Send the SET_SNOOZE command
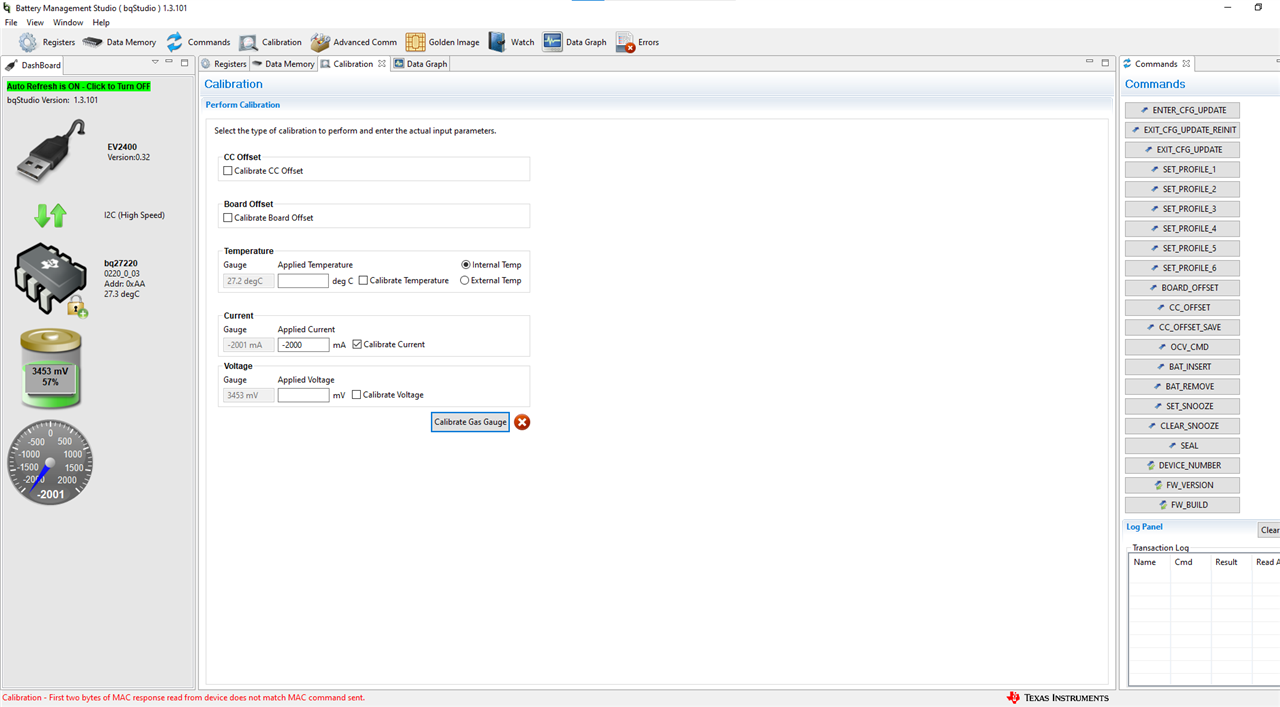The image size is (1280, 707). tap(1182, 406)
